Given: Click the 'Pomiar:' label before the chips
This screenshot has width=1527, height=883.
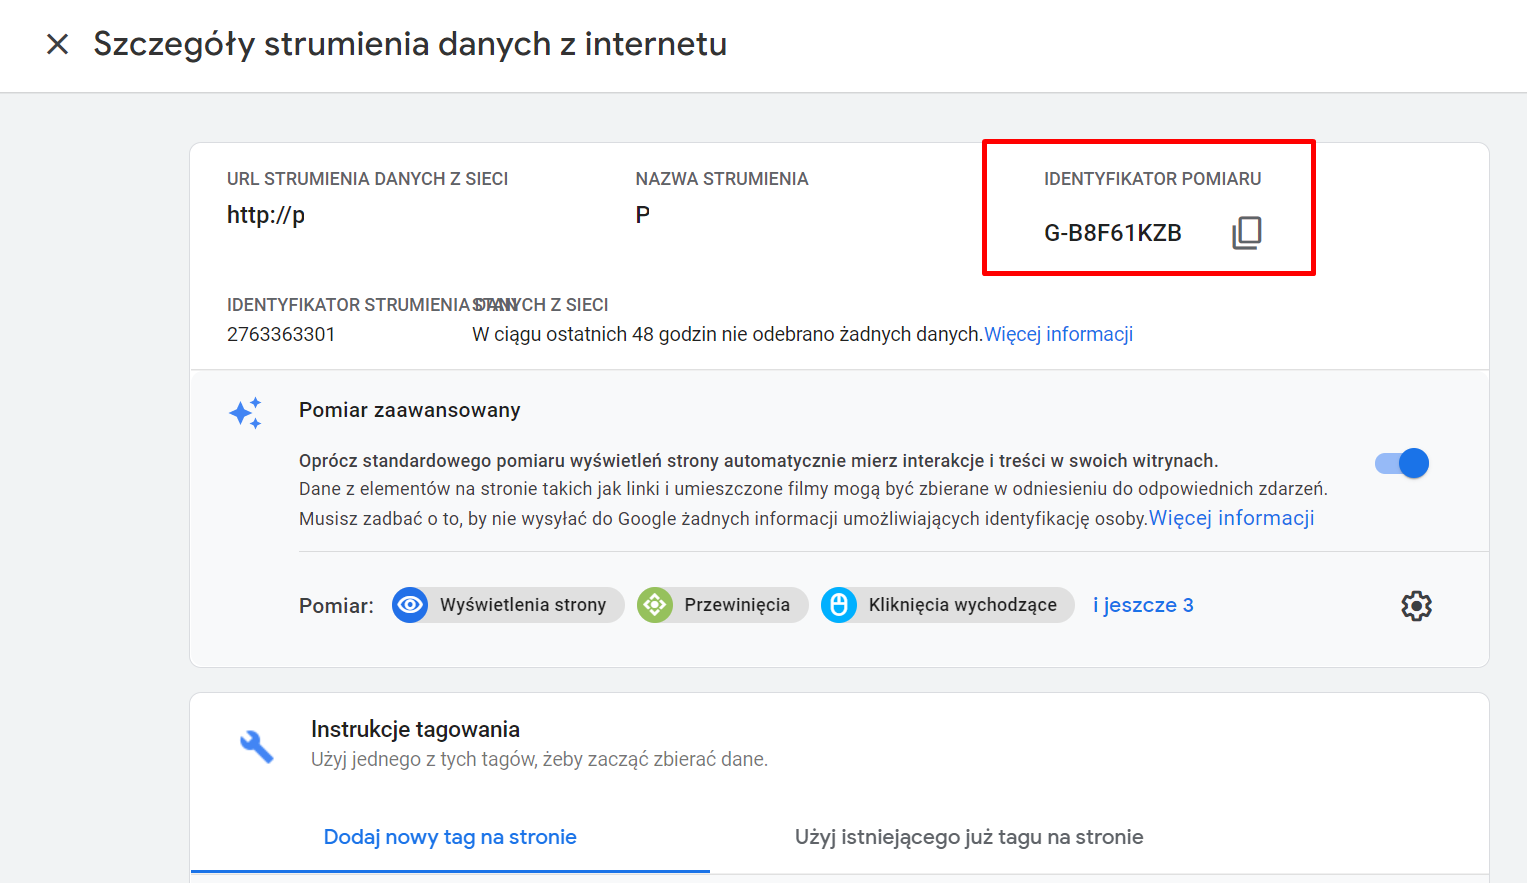Looking at the screenshot, I should tap(336, 606).
